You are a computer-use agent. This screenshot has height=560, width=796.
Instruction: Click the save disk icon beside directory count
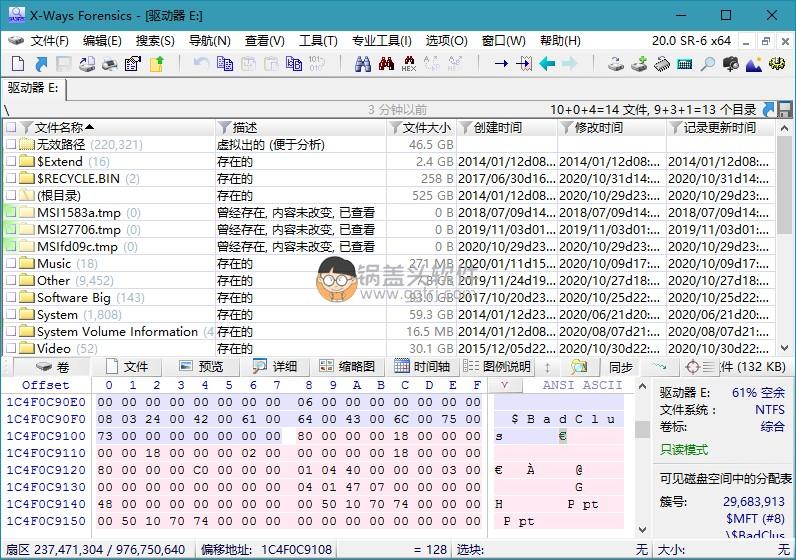[785, 109]
